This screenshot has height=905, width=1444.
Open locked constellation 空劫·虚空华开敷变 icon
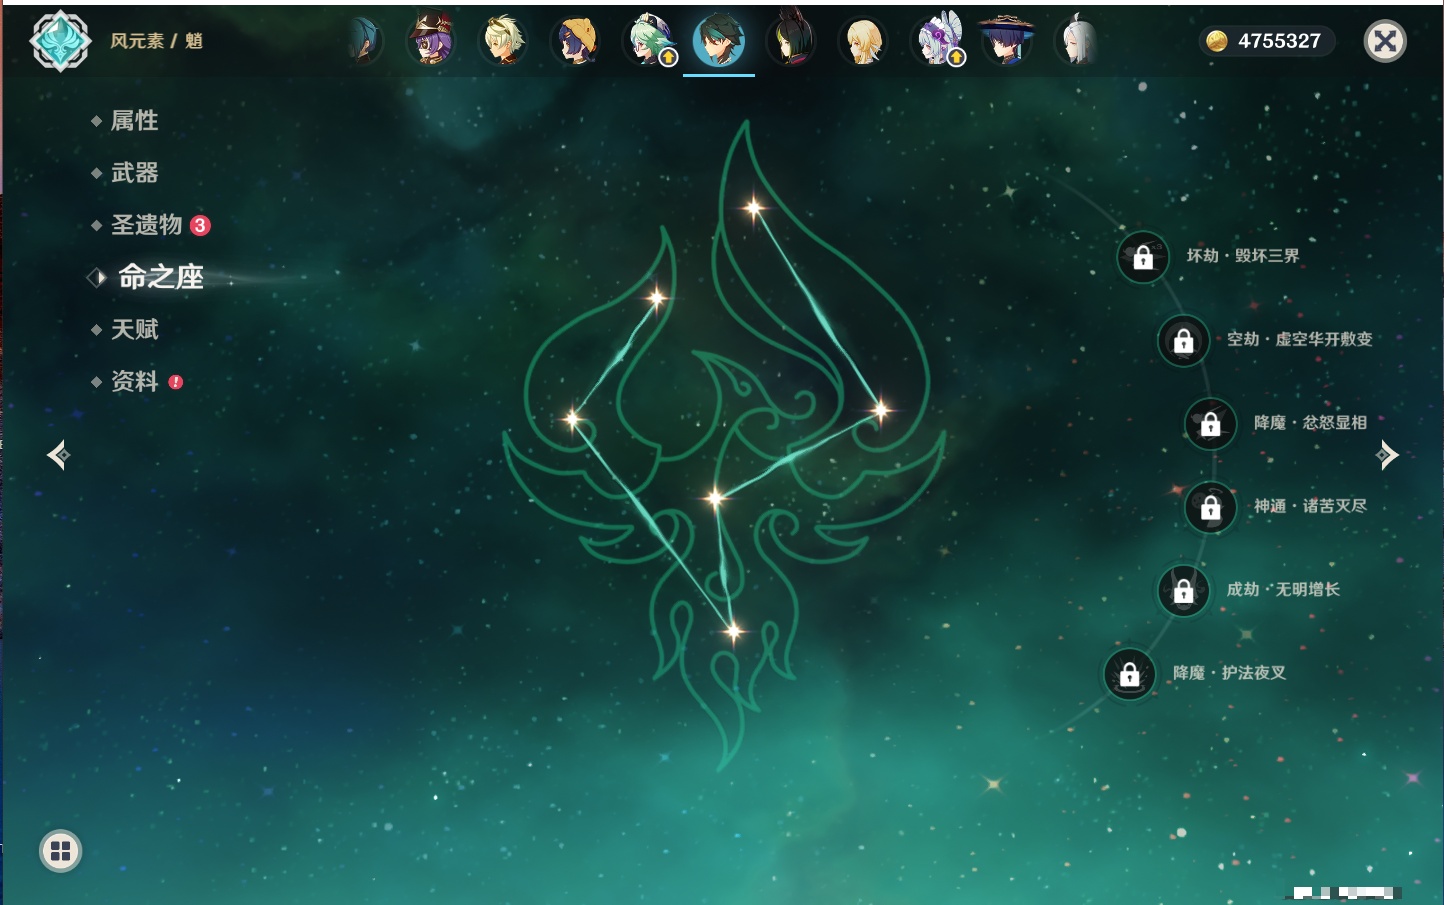coord(1184,340)
